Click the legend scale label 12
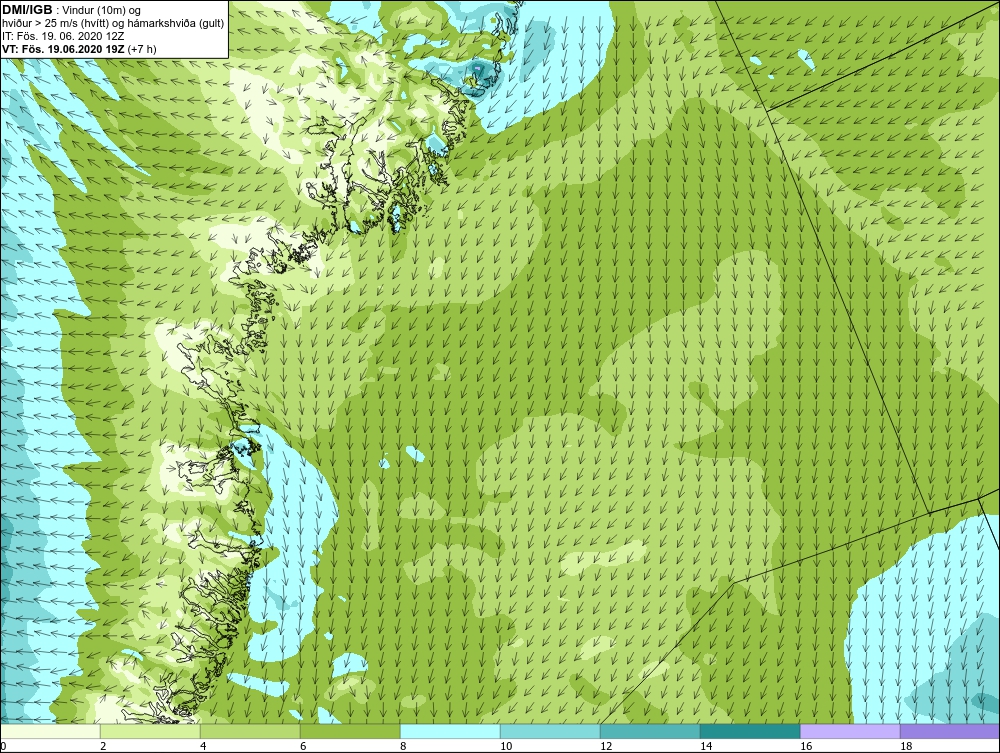1000x753 pixels. tap(606, 746)
